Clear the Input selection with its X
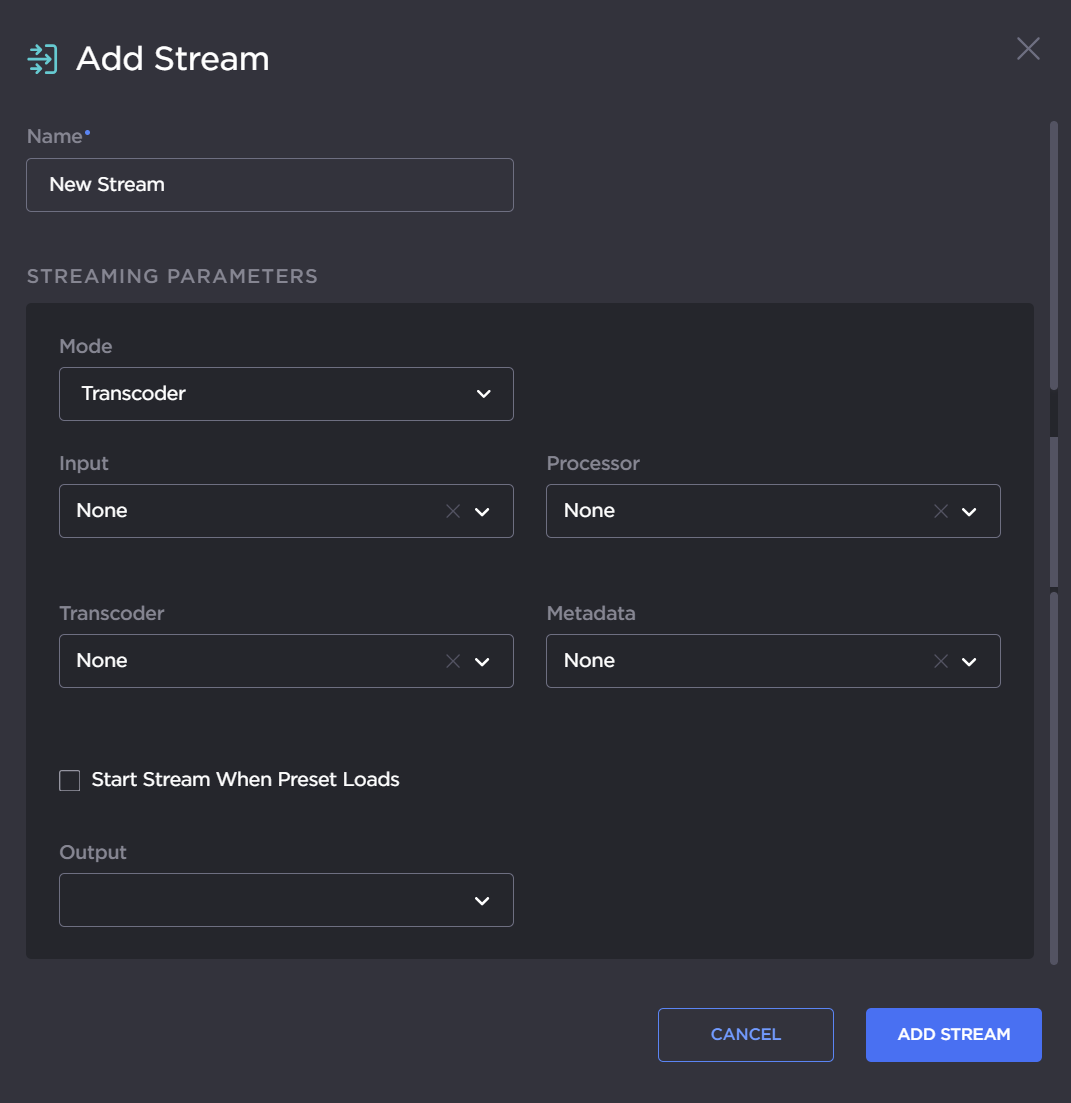The image size is (1071, 1103). pos(453,511)
